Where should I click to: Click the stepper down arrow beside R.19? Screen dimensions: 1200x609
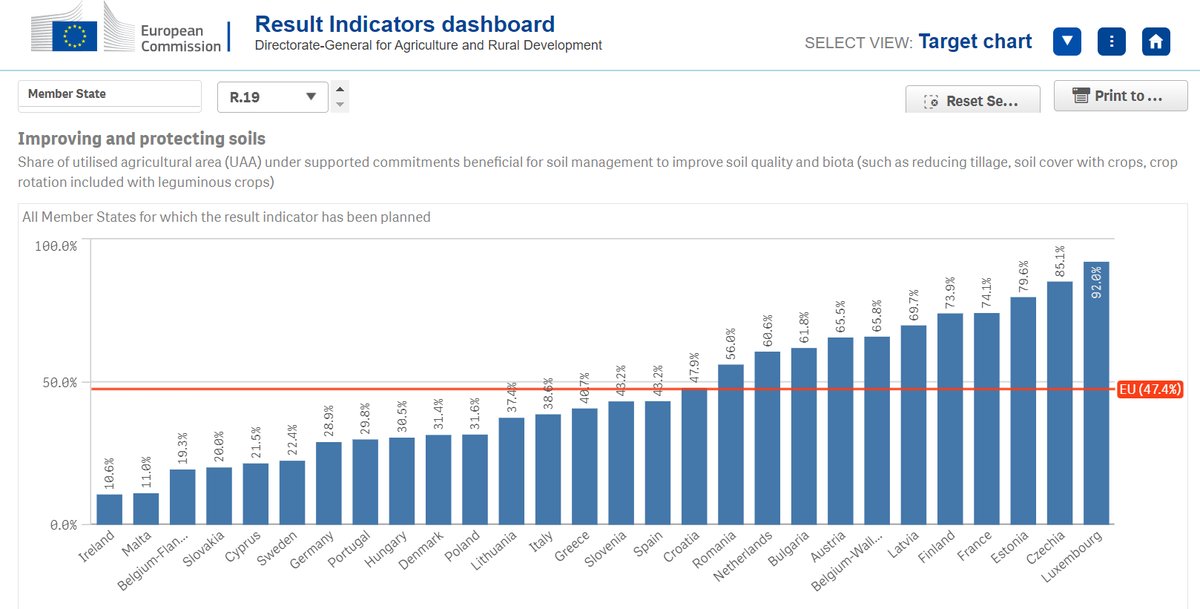[x=340, y=102]
